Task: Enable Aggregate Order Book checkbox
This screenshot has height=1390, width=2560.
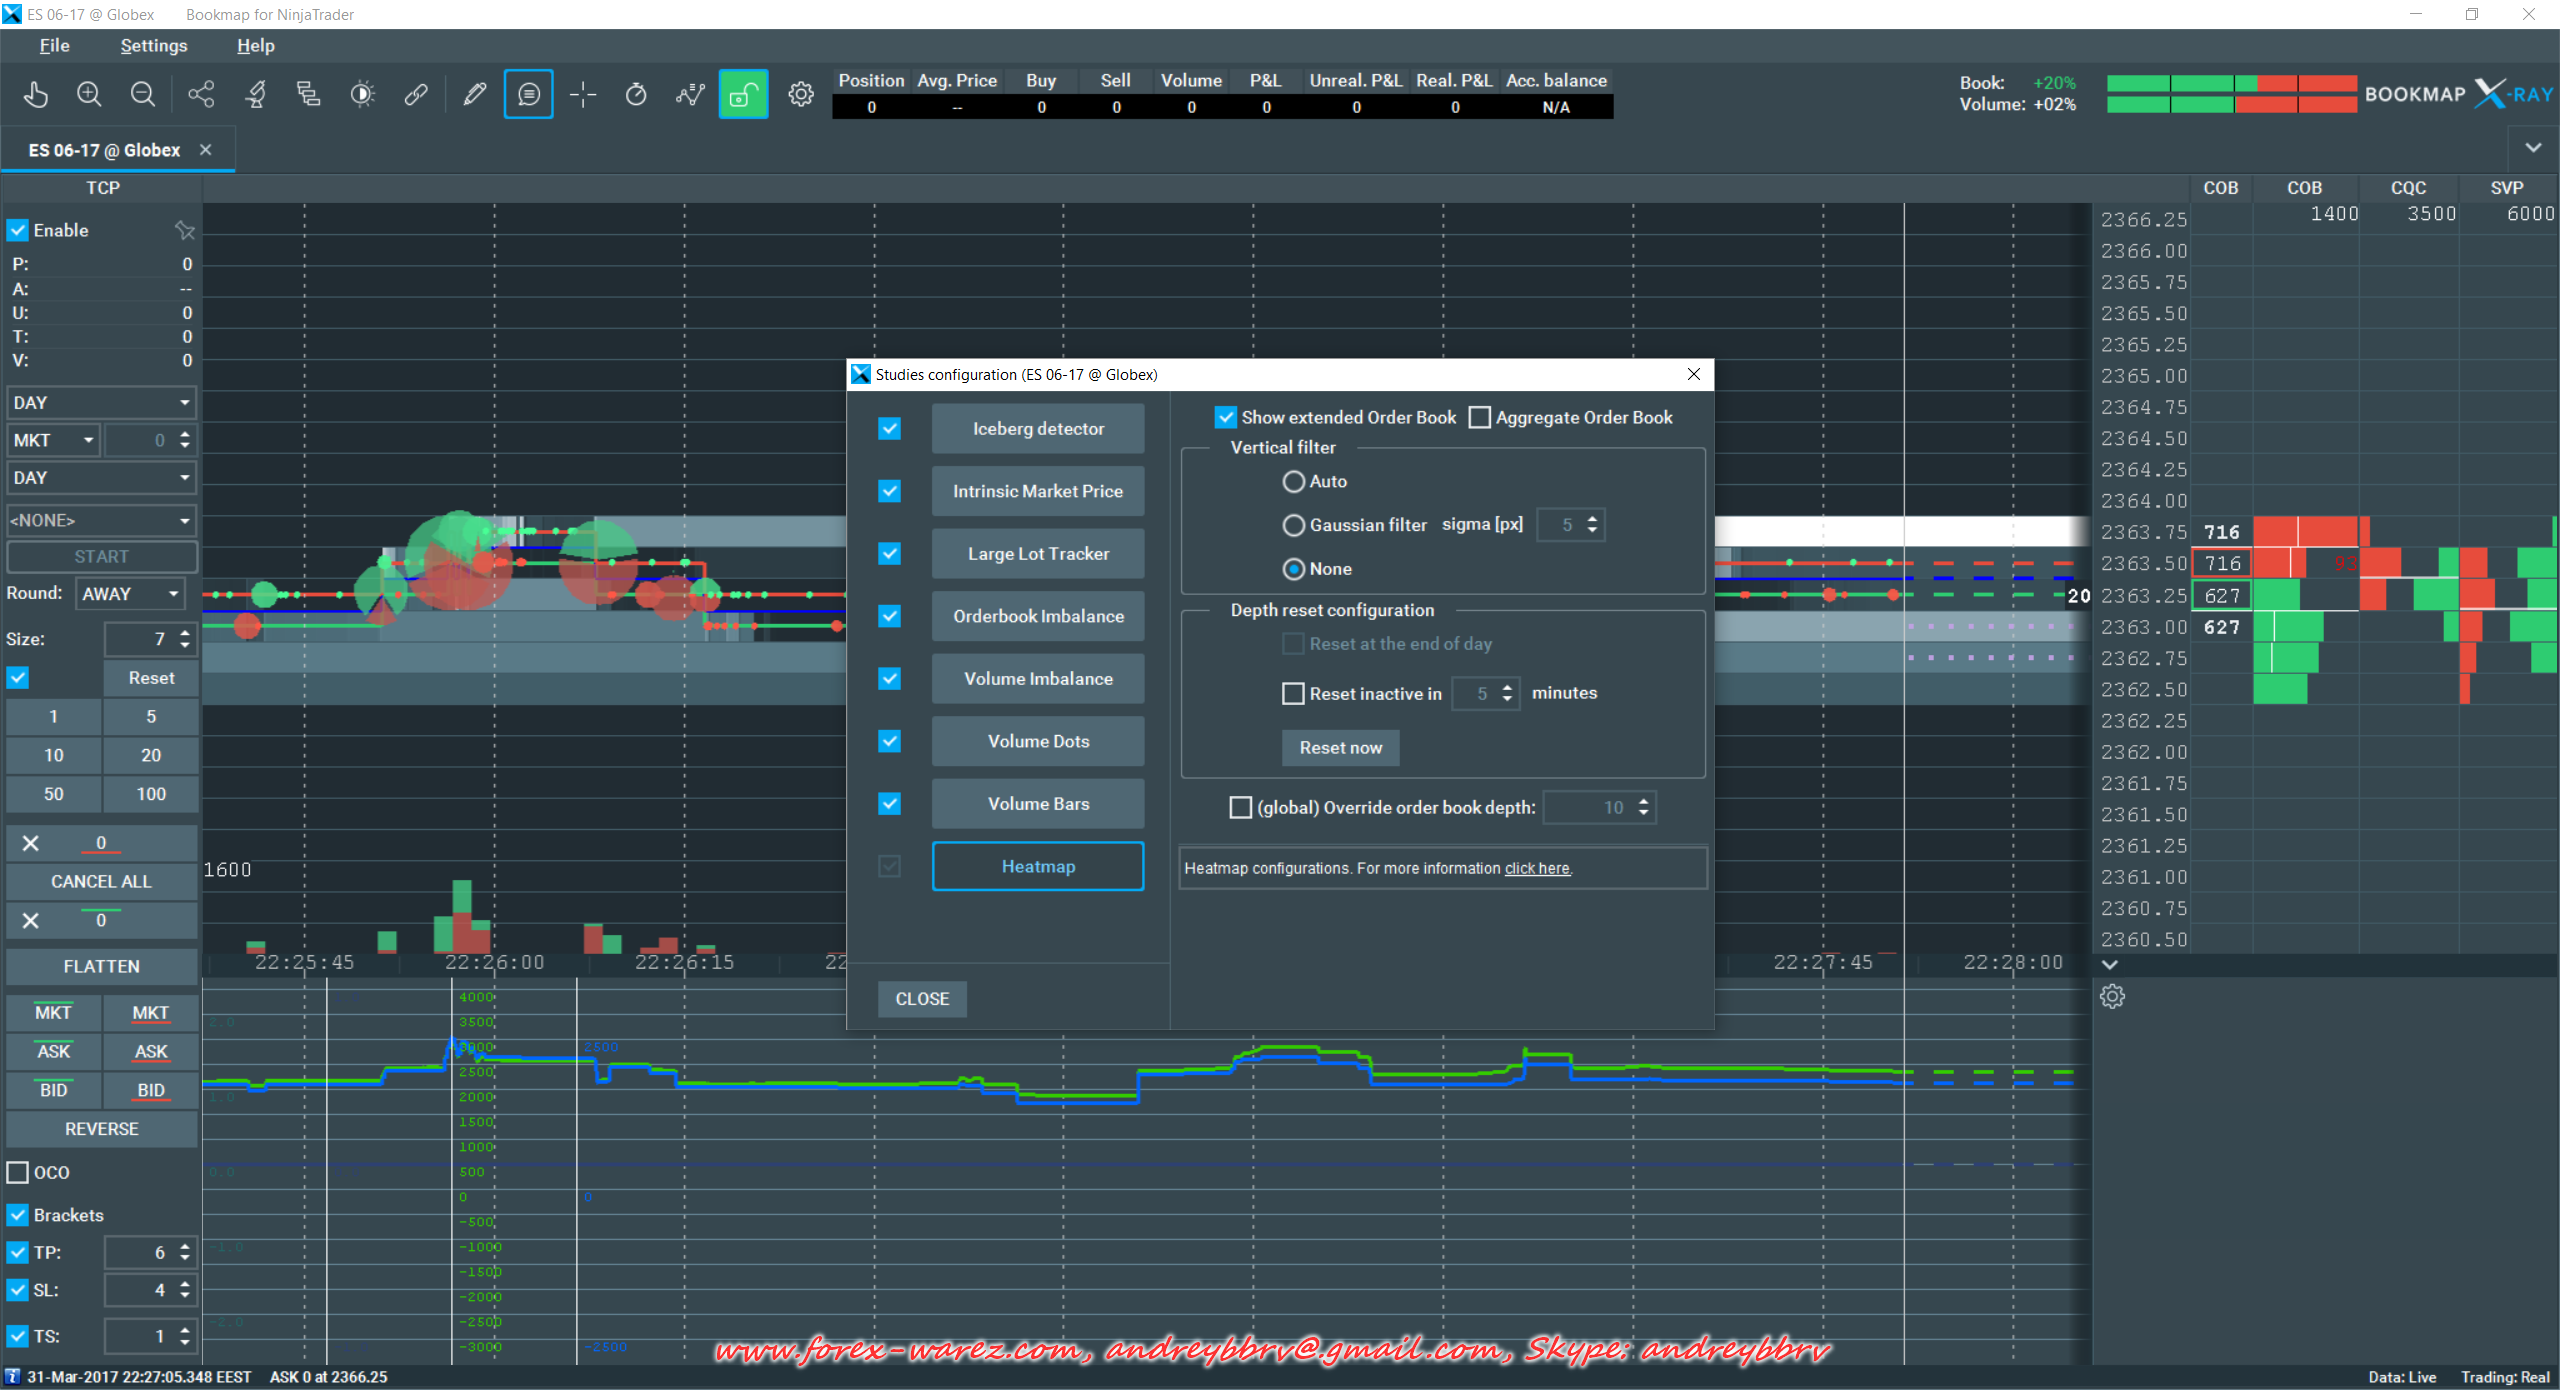Action: pos(1479,418)
